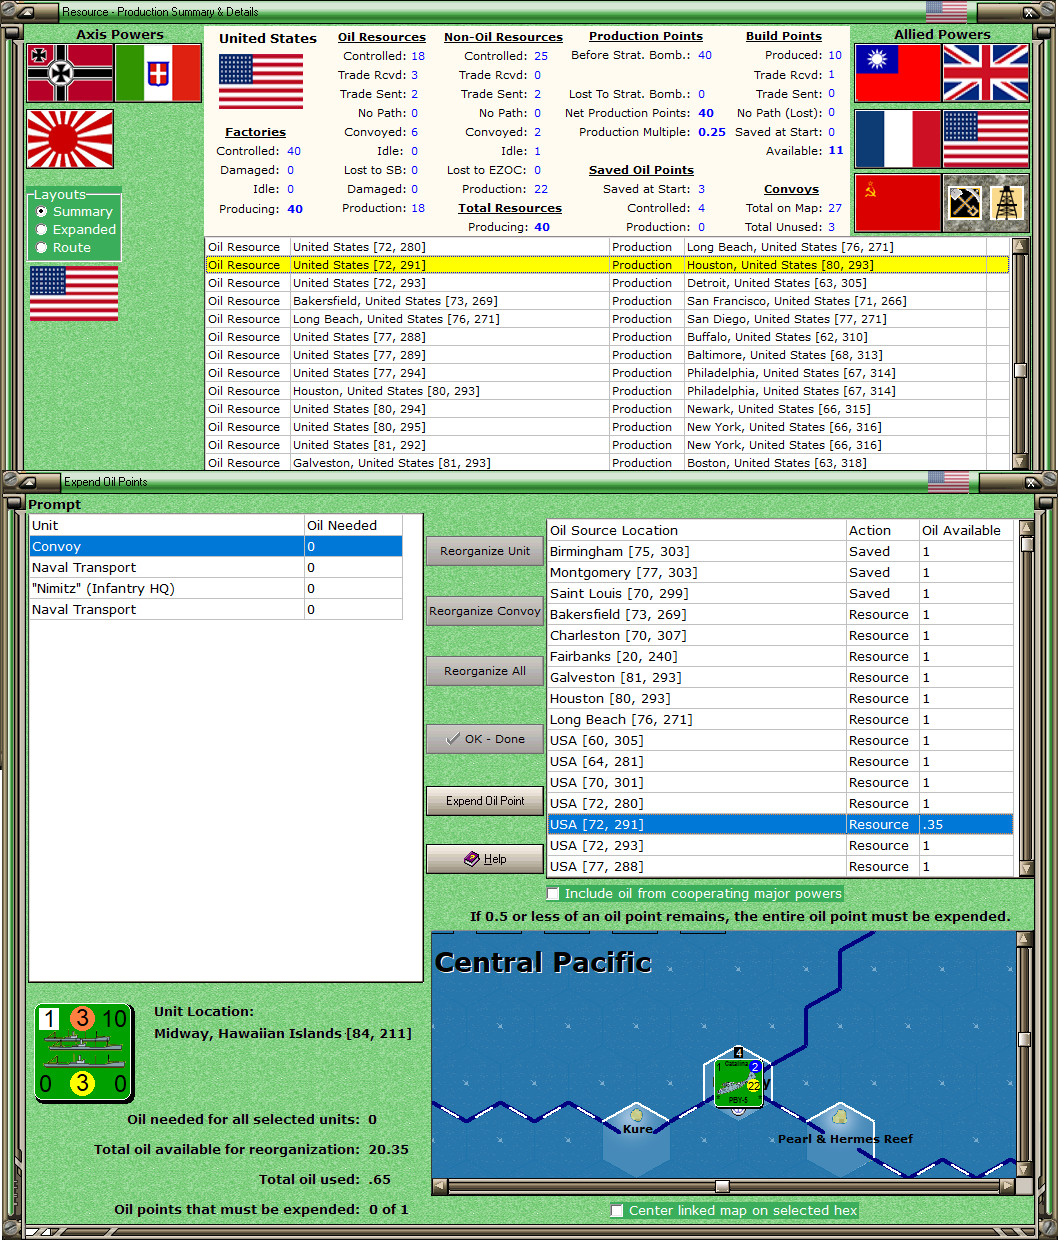Select the "Nimitz" (Infantry HQ) unit row
Viewport: 1058px width, 1240px height.
click(x=216, y=589)
